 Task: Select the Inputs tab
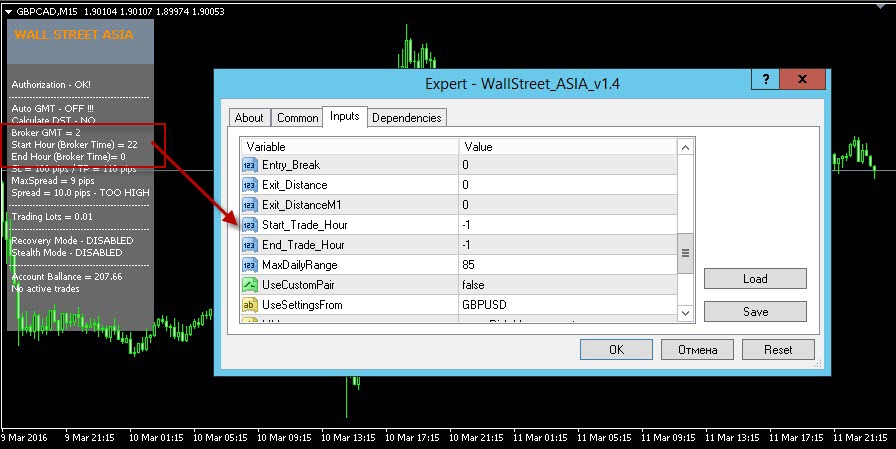345,116
